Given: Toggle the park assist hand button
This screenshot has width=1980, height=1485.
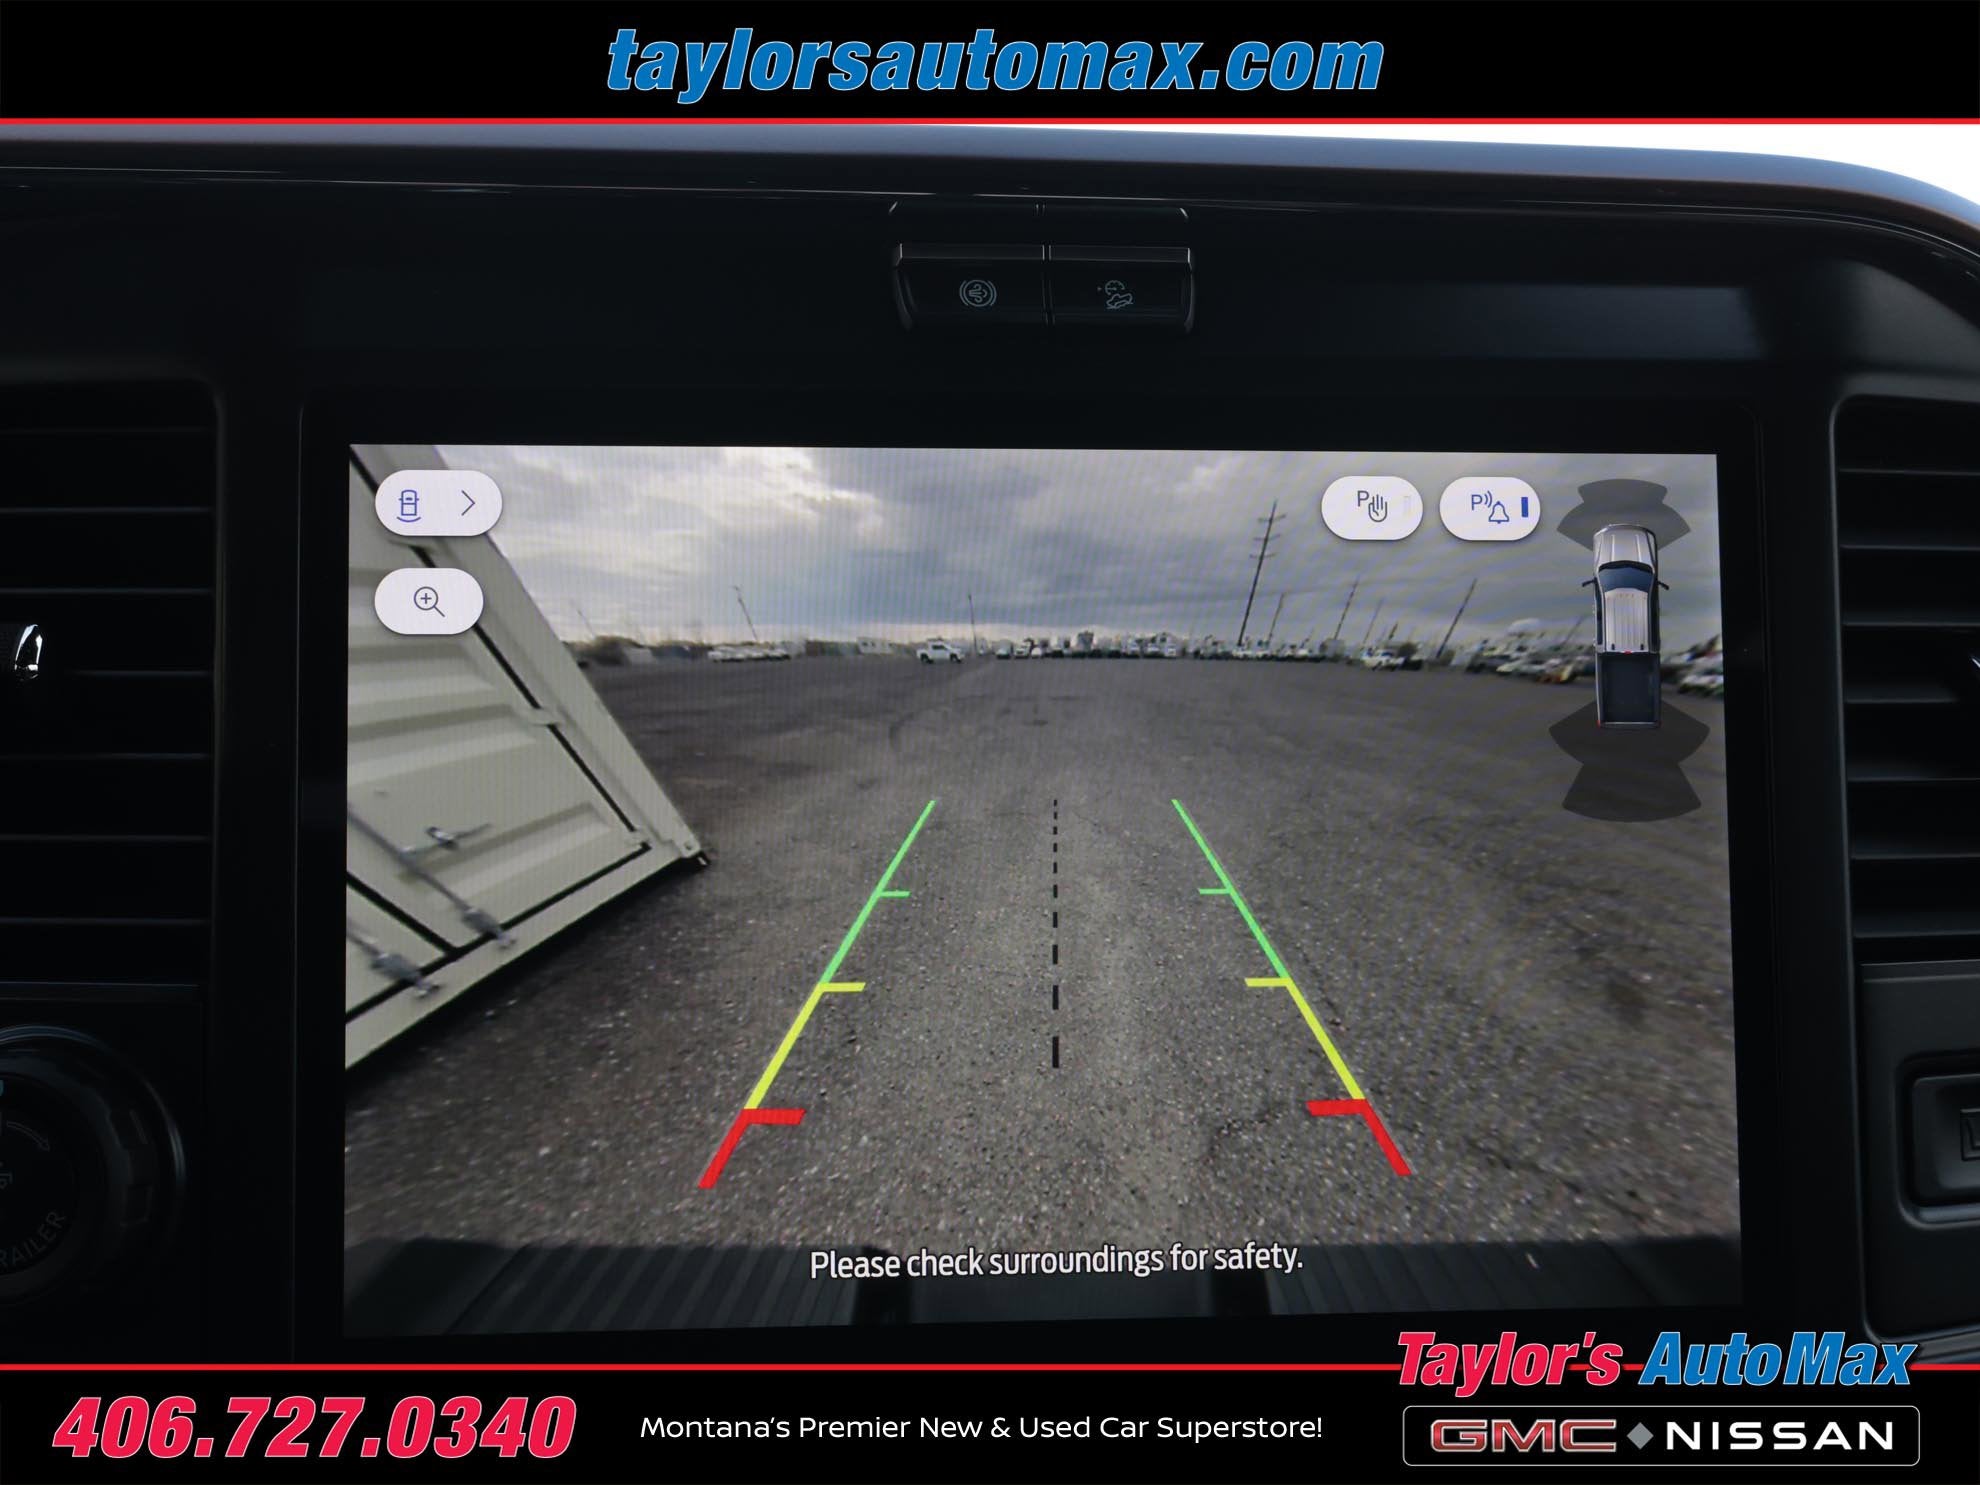Looking at the screenshot, I should click(x=1372, y=508).
